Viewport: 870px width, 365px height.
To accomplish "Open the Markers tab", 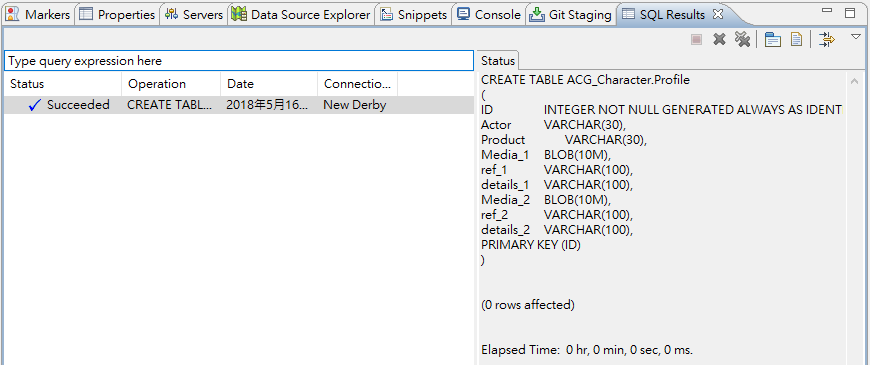I will tap(38, 15).
